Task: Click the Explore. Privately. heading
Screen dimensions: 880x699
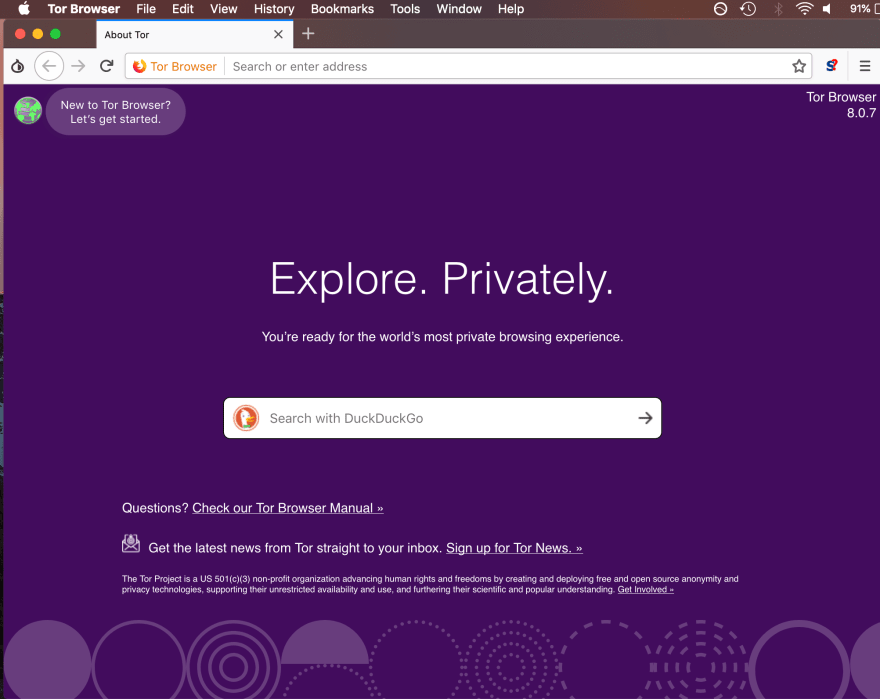Action: [442, 278]
